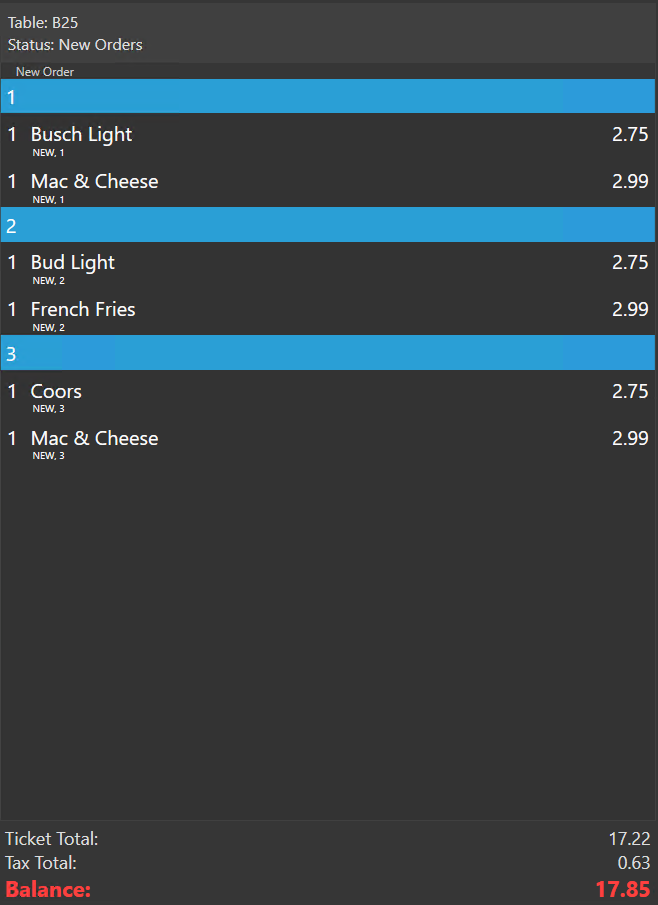Click the Status: New Orders text
The height and width of the screenshot is (905, 658).
click(75, 45)
